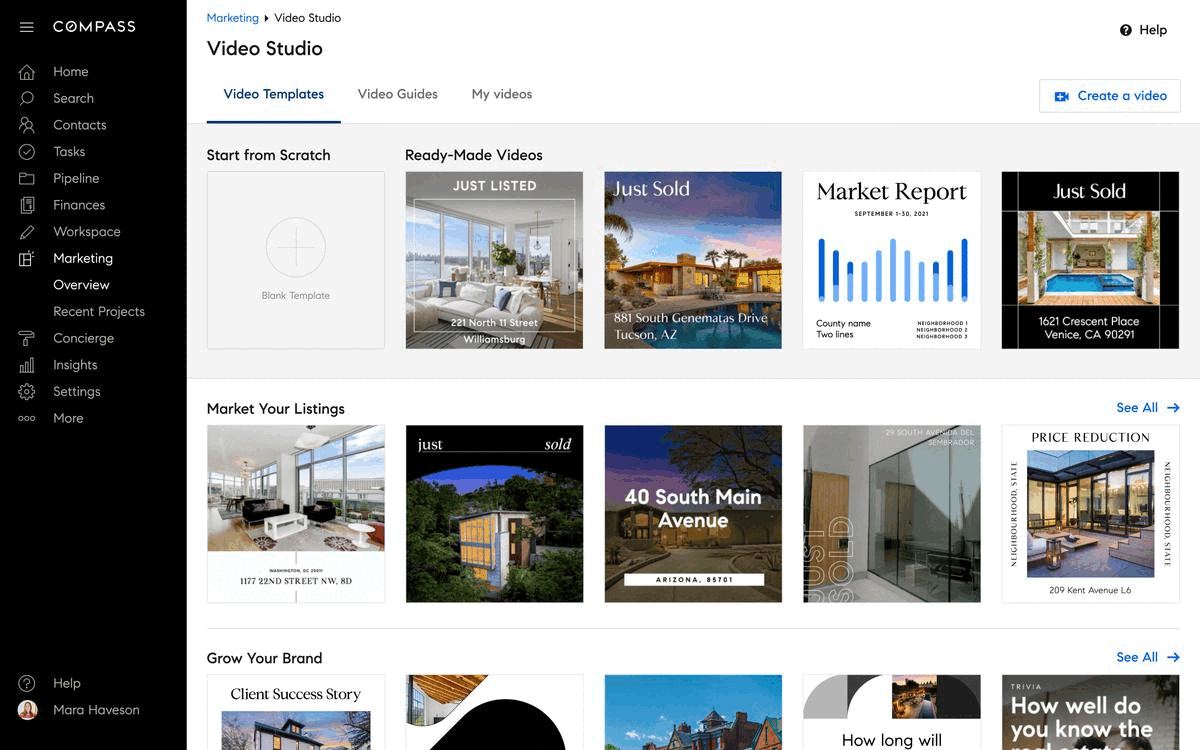Open the Just Listed Williamsburg template
The image size is (1200, 750).
pyautogui.click(x=494, y=260)
